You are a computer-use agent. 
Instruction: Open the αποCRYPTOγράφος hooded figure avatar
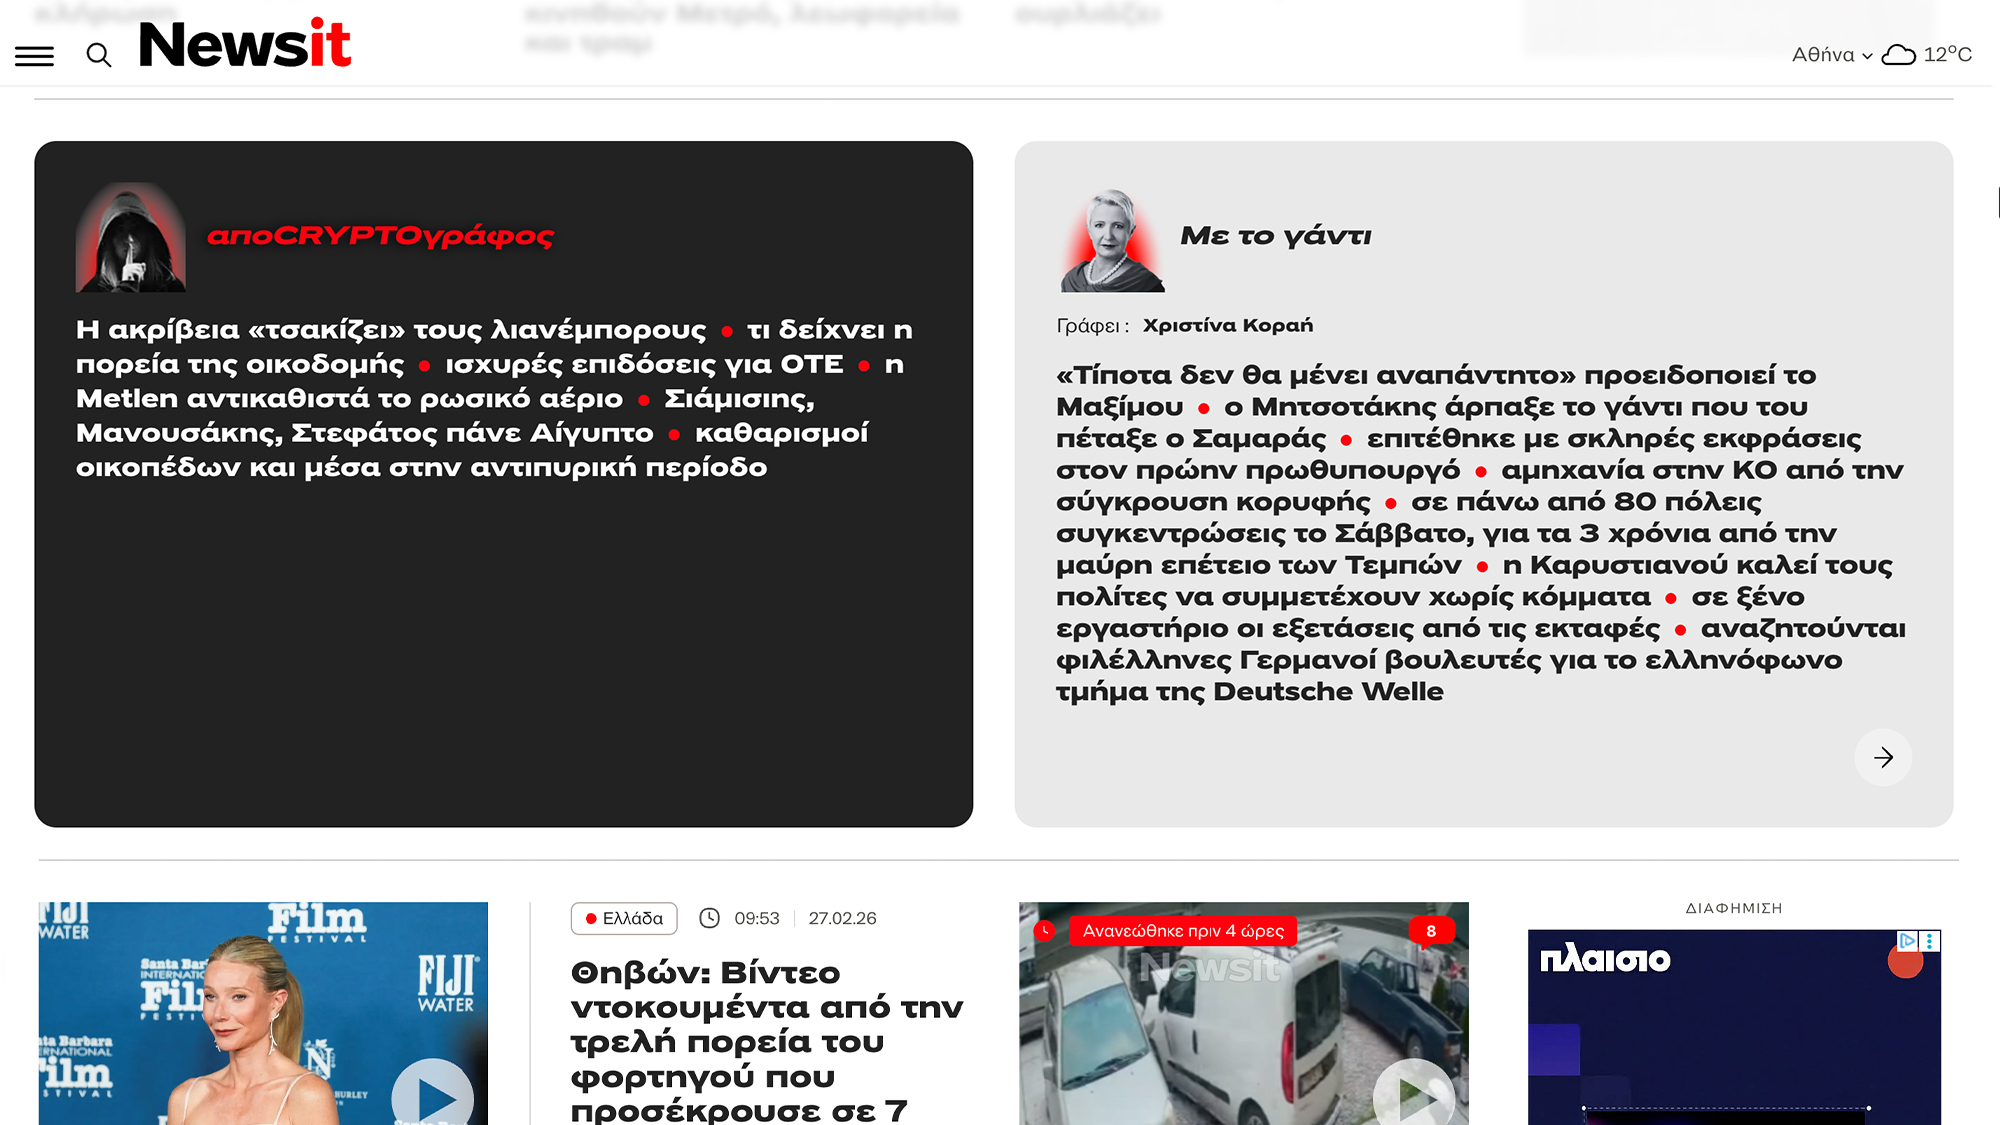(130, 237)
